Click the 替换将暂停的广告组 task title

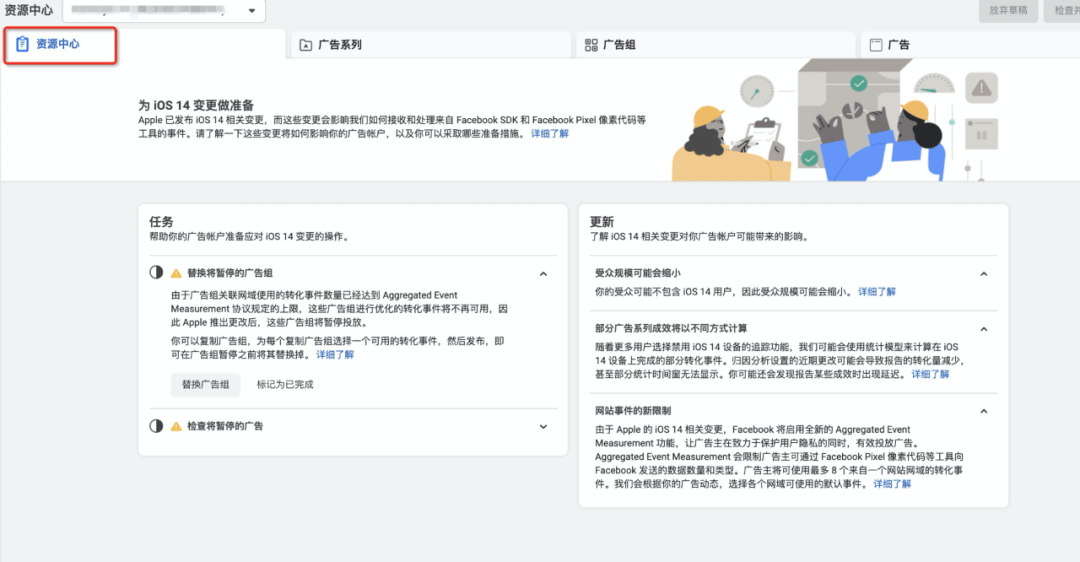(230, 273)
